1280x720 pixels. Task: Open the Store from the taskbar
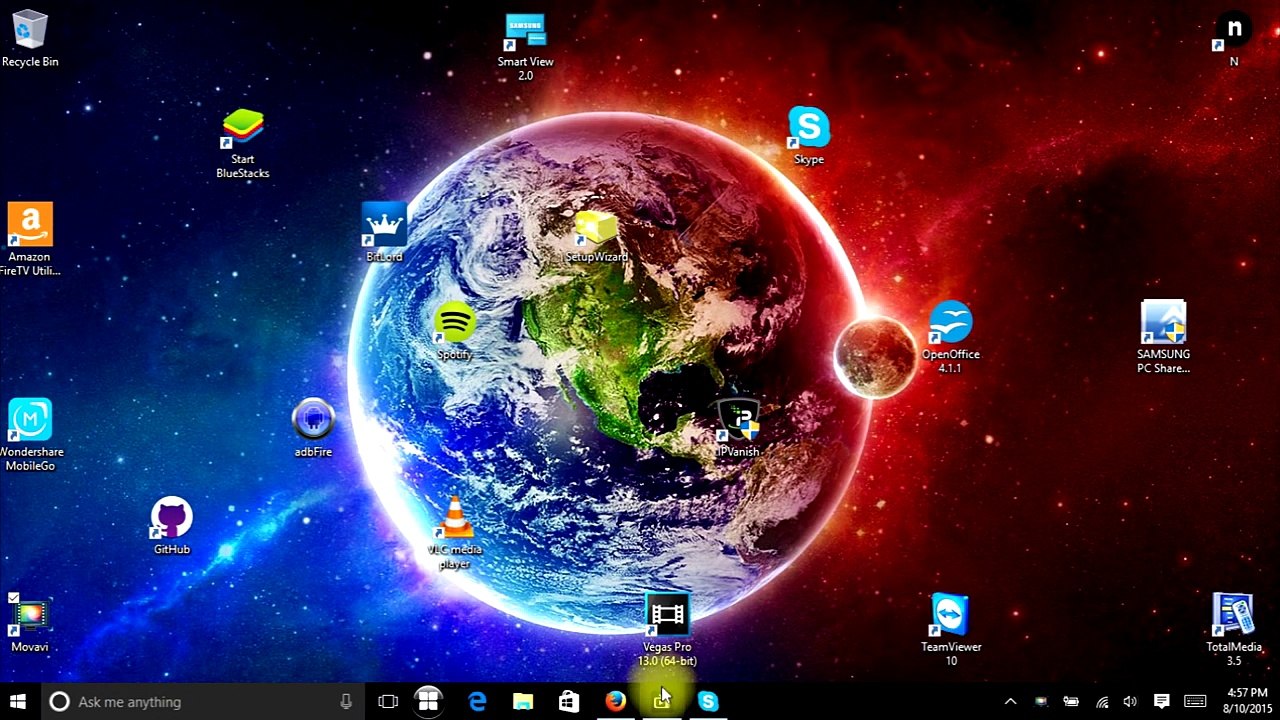569,702
